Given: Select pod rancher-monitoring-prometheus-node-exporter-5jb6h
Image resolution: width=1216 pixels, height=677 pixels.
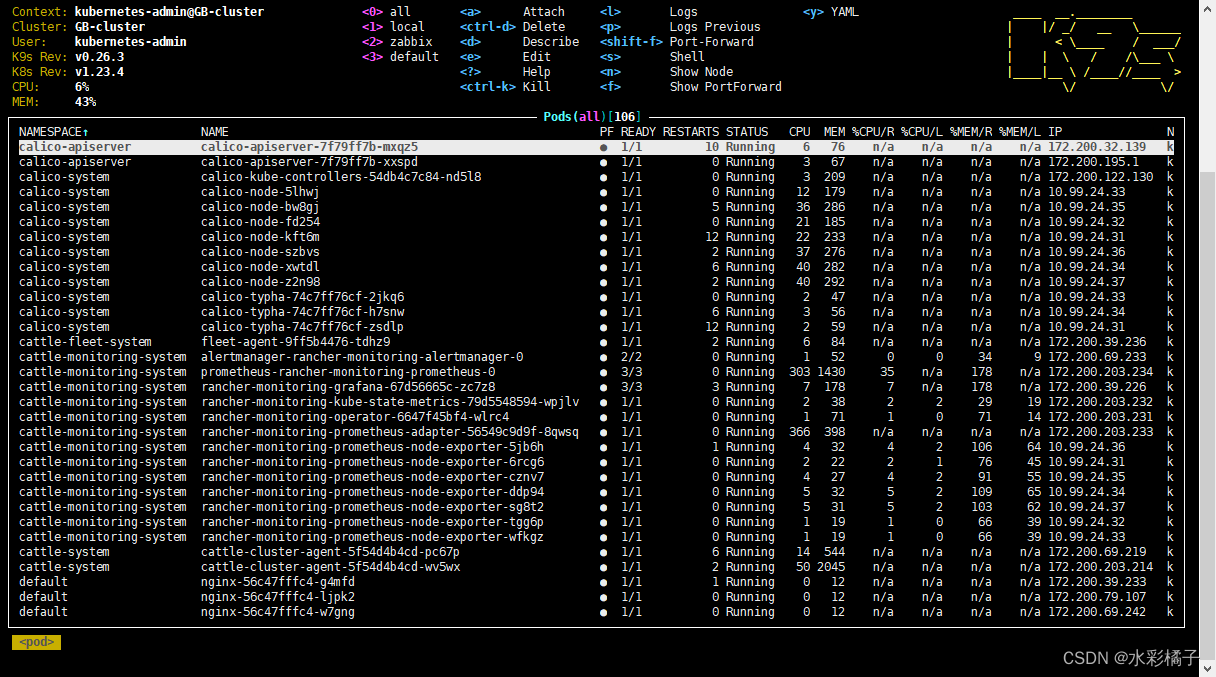Looking at the screenshot, I should (x=596, y=447).
